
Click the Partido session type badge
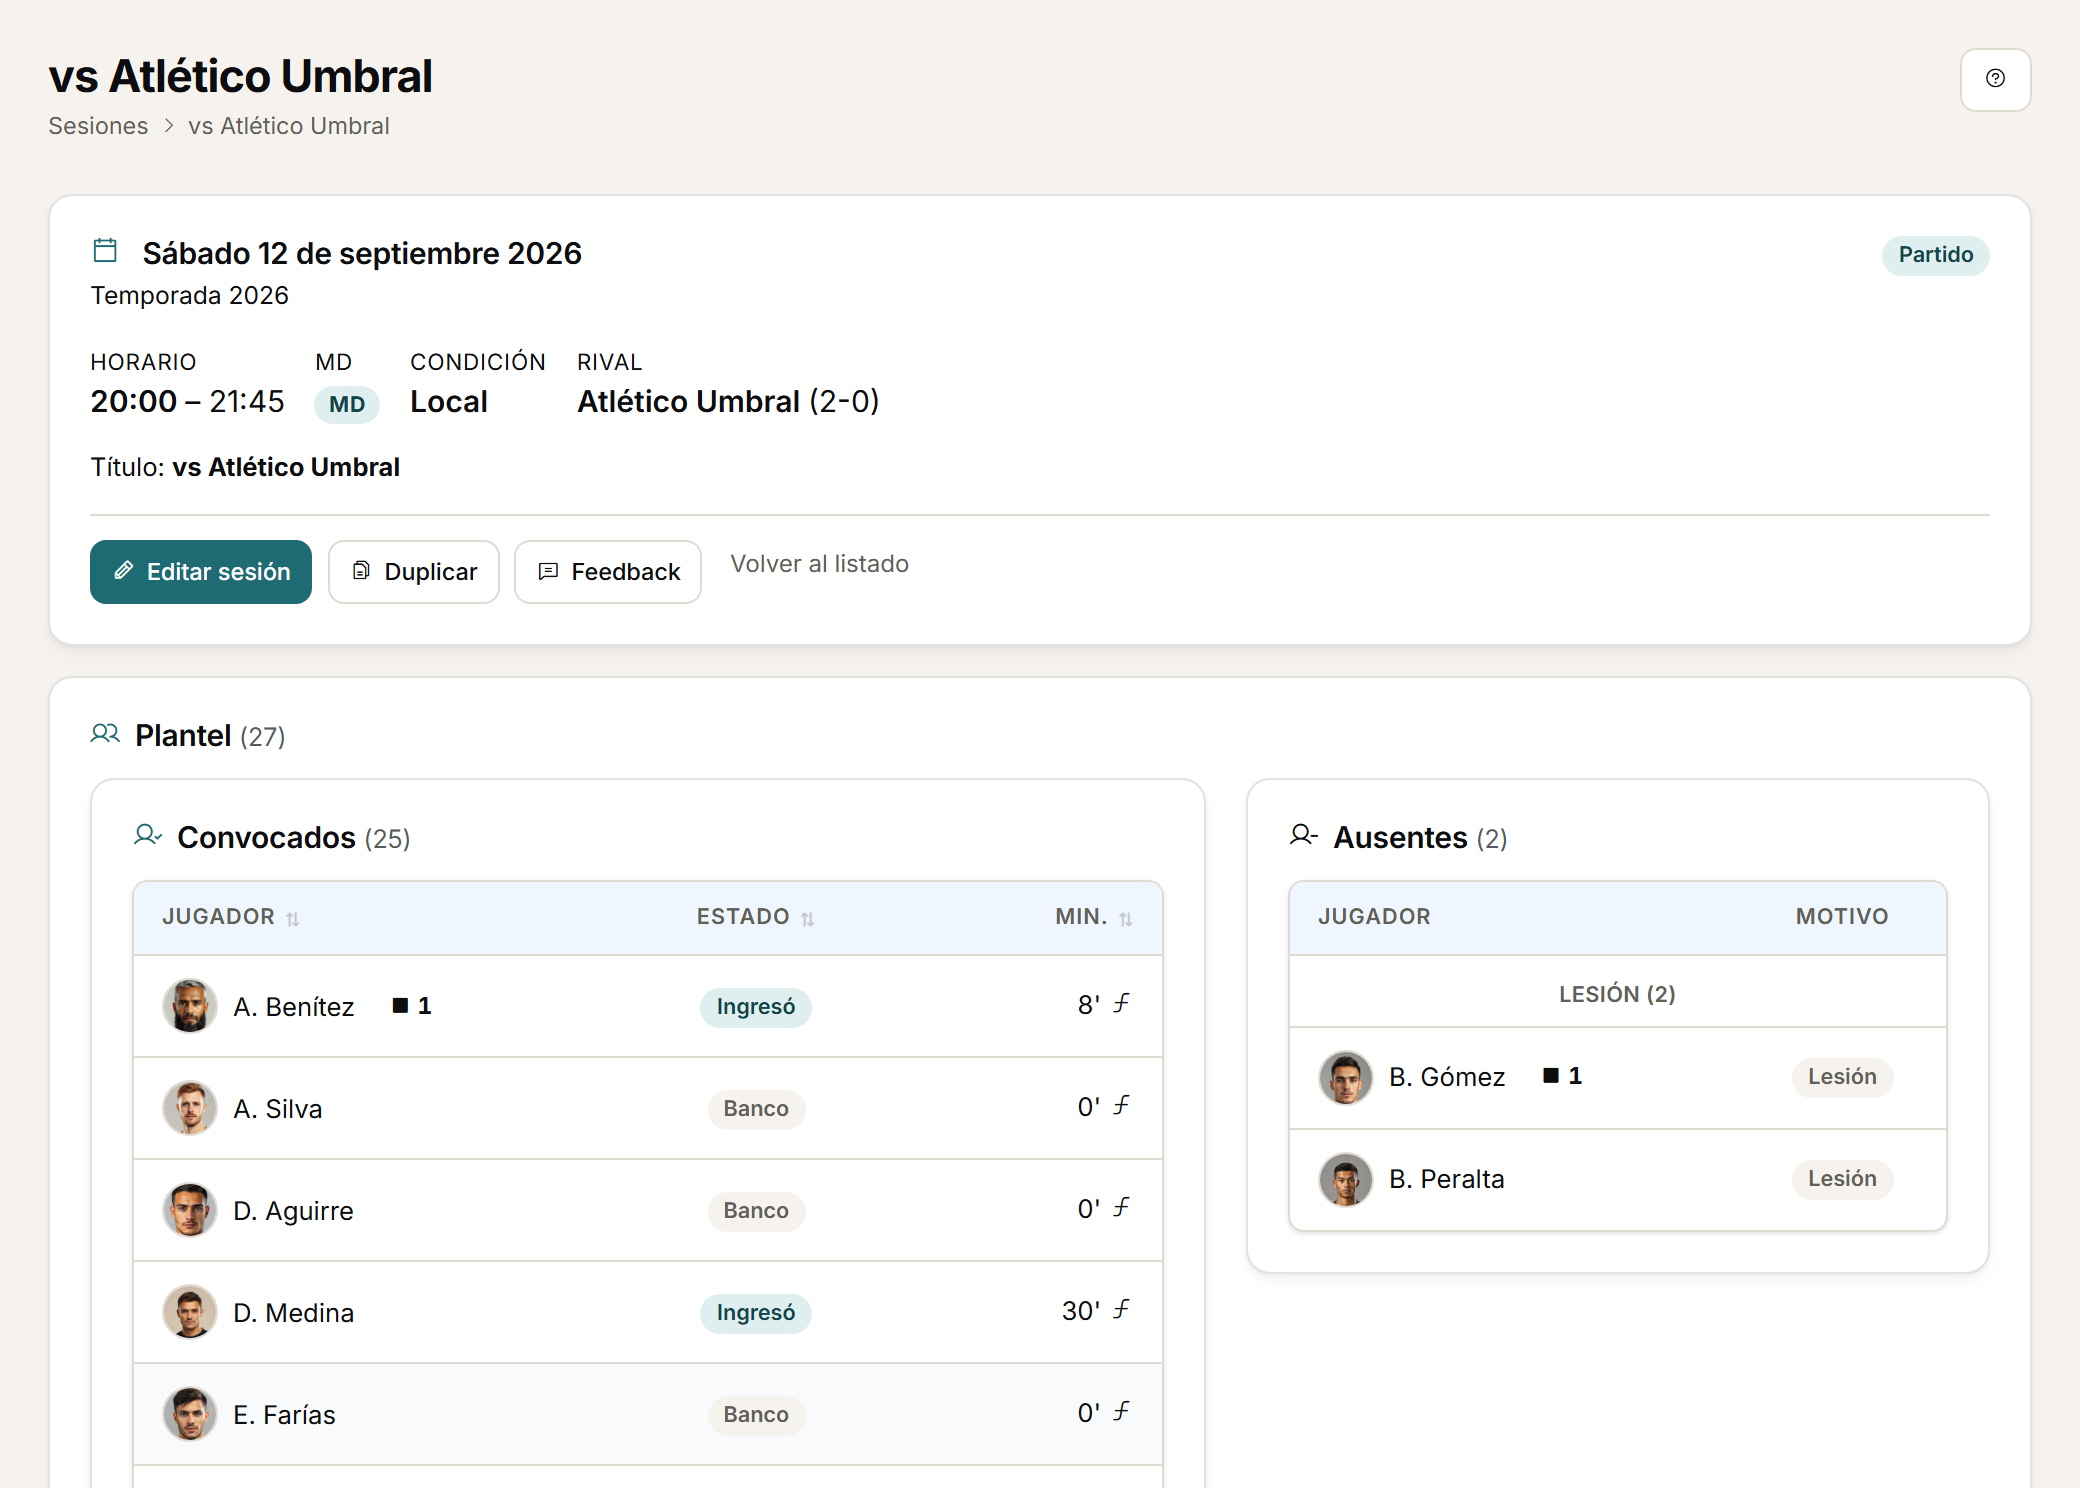1936,255
